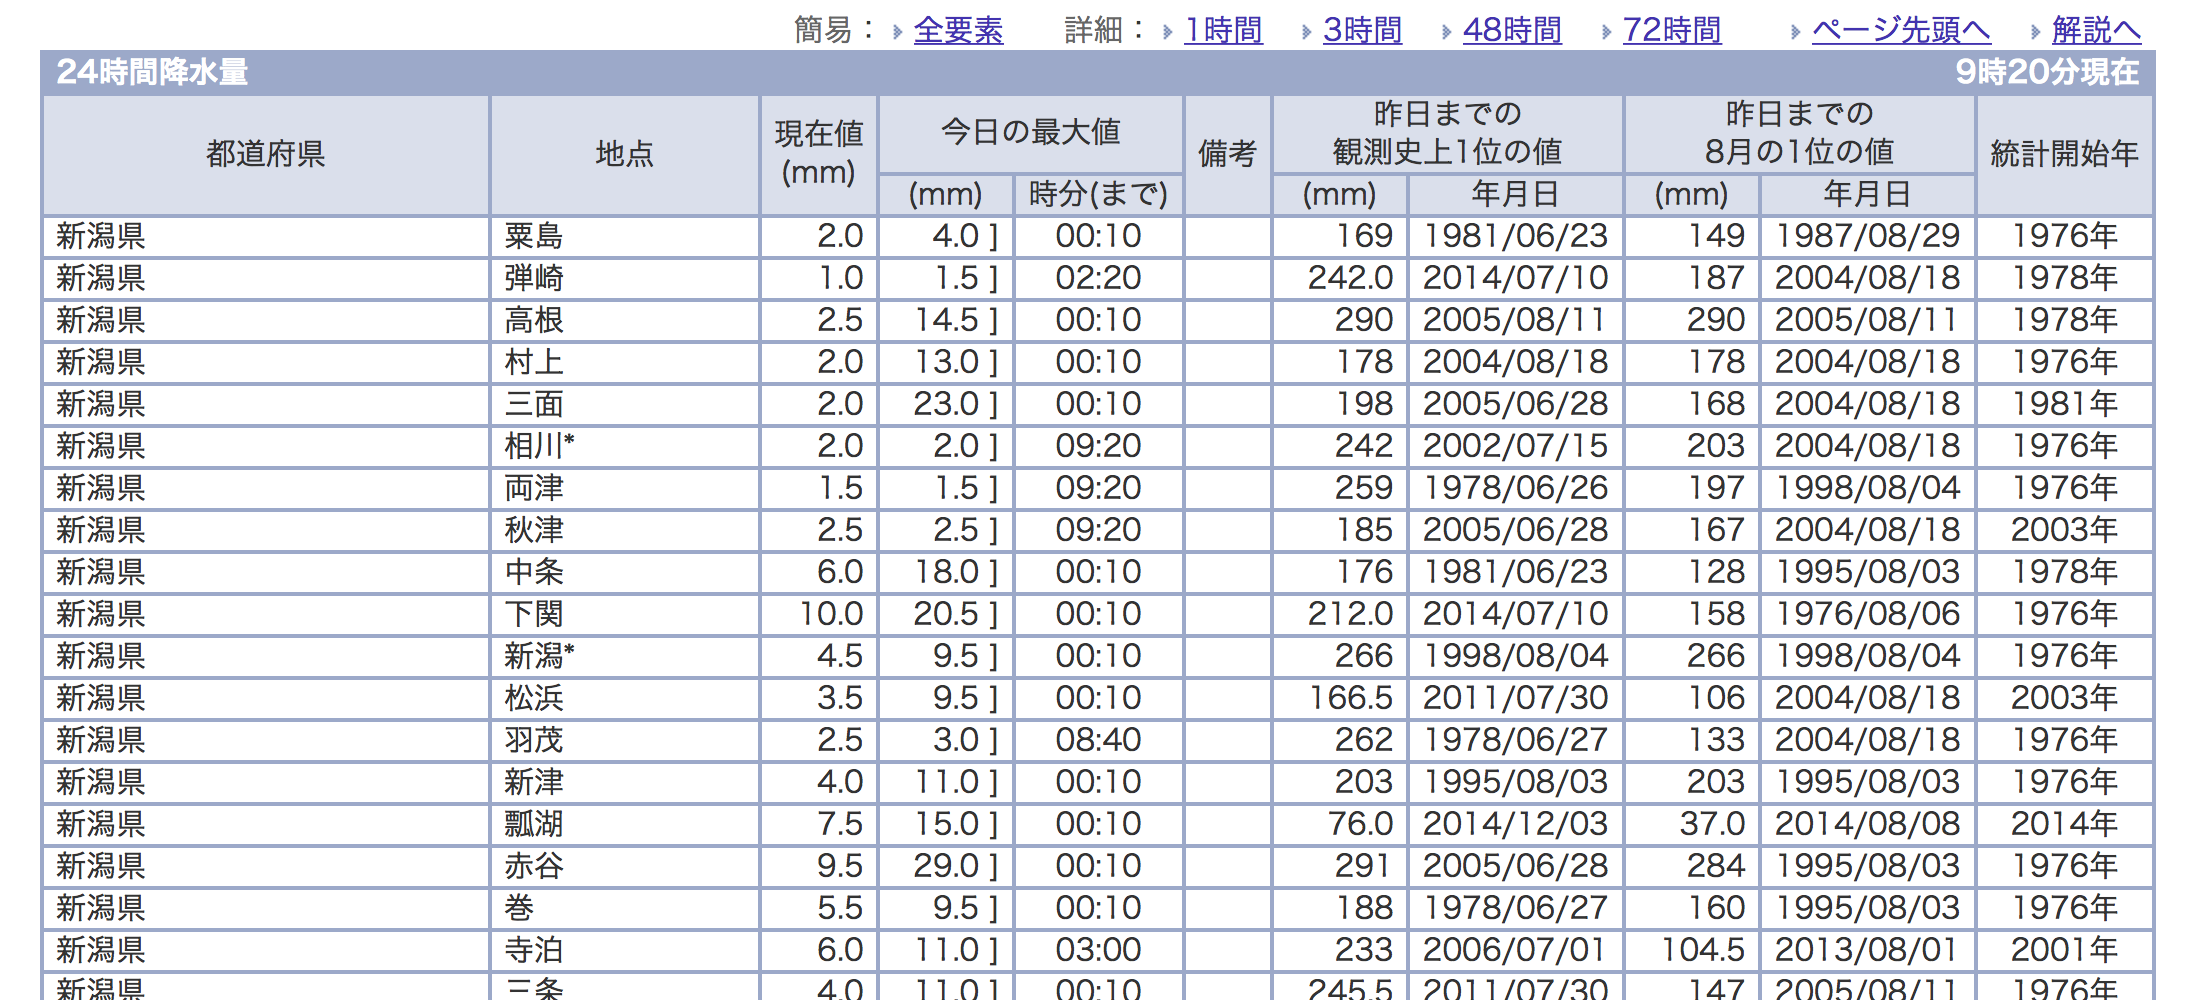
Task: Click the arrow icon before 1時間
Action: point(1168,32)
